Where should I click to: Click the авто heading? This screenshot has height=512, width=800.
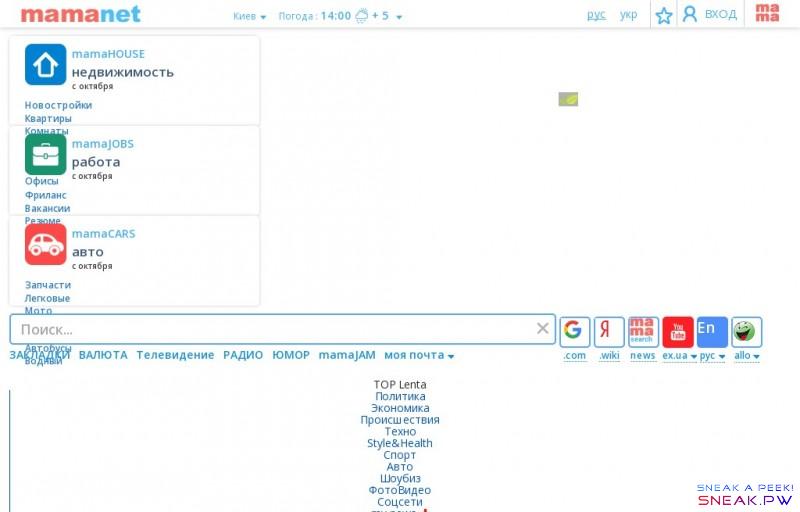(x=88, y=252)
